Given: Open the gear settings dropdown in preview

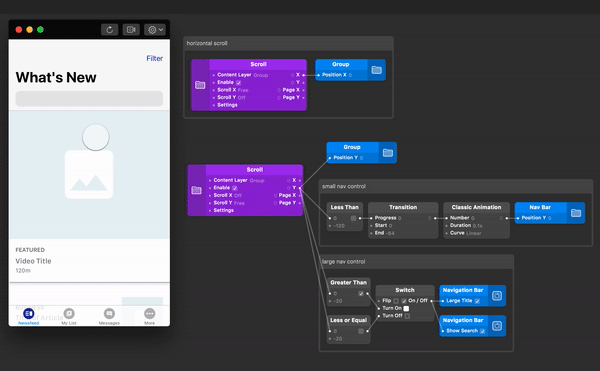Looking at the screenshot, I should tap(155, 29).
